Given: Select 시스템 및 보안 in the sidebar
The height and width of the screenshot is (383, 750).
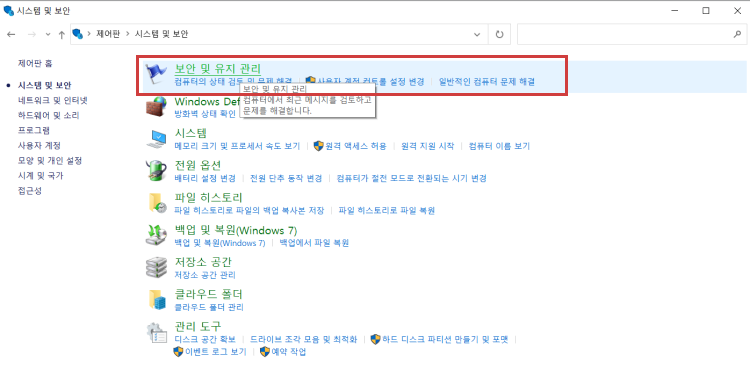Looking at the screenshot, I should (x=44, y=85).
